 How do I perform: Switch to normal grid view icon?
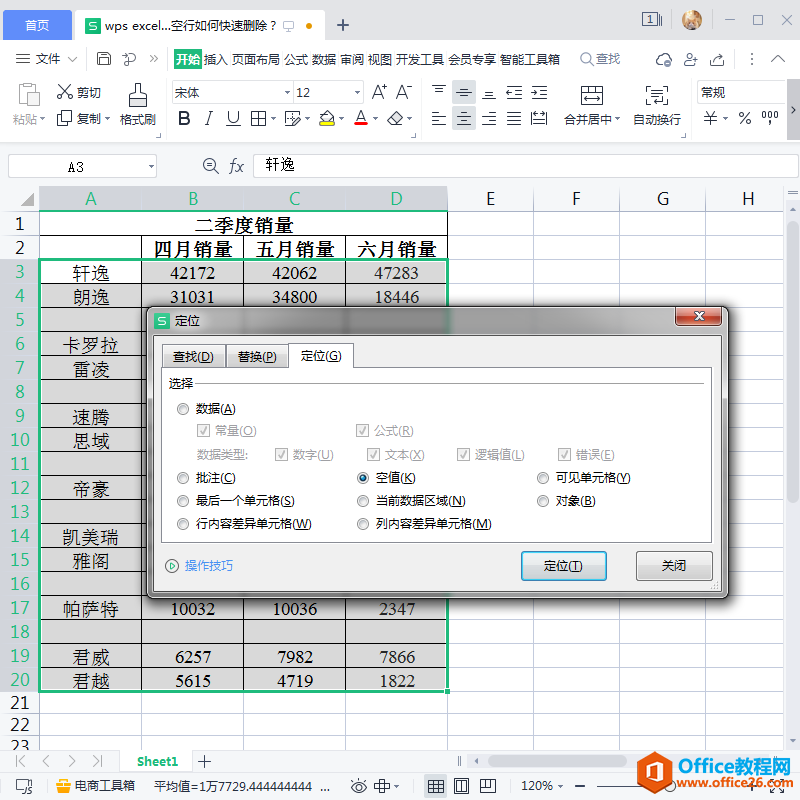point(435,786)
